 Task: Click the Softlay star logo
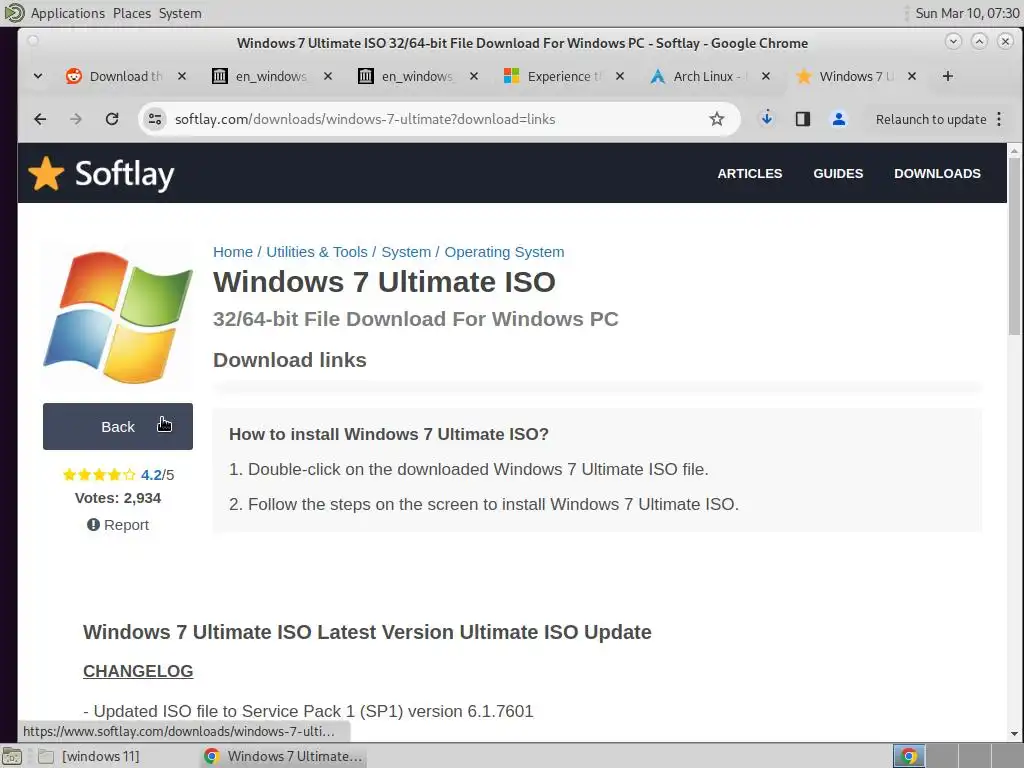(x=46, y=173)
